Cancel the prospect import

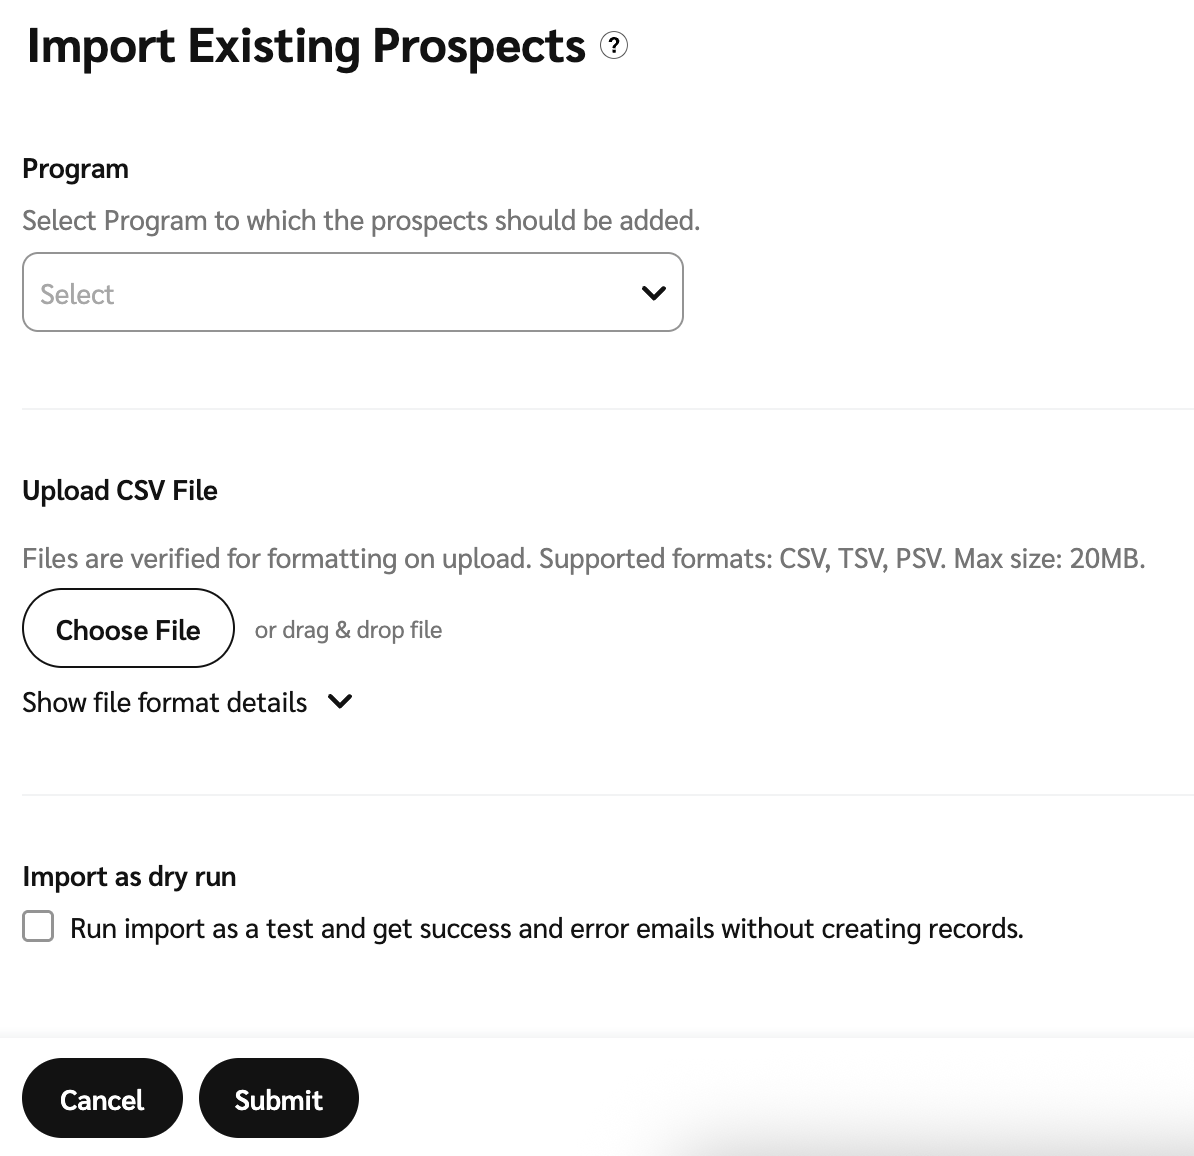click(102, 1099)
